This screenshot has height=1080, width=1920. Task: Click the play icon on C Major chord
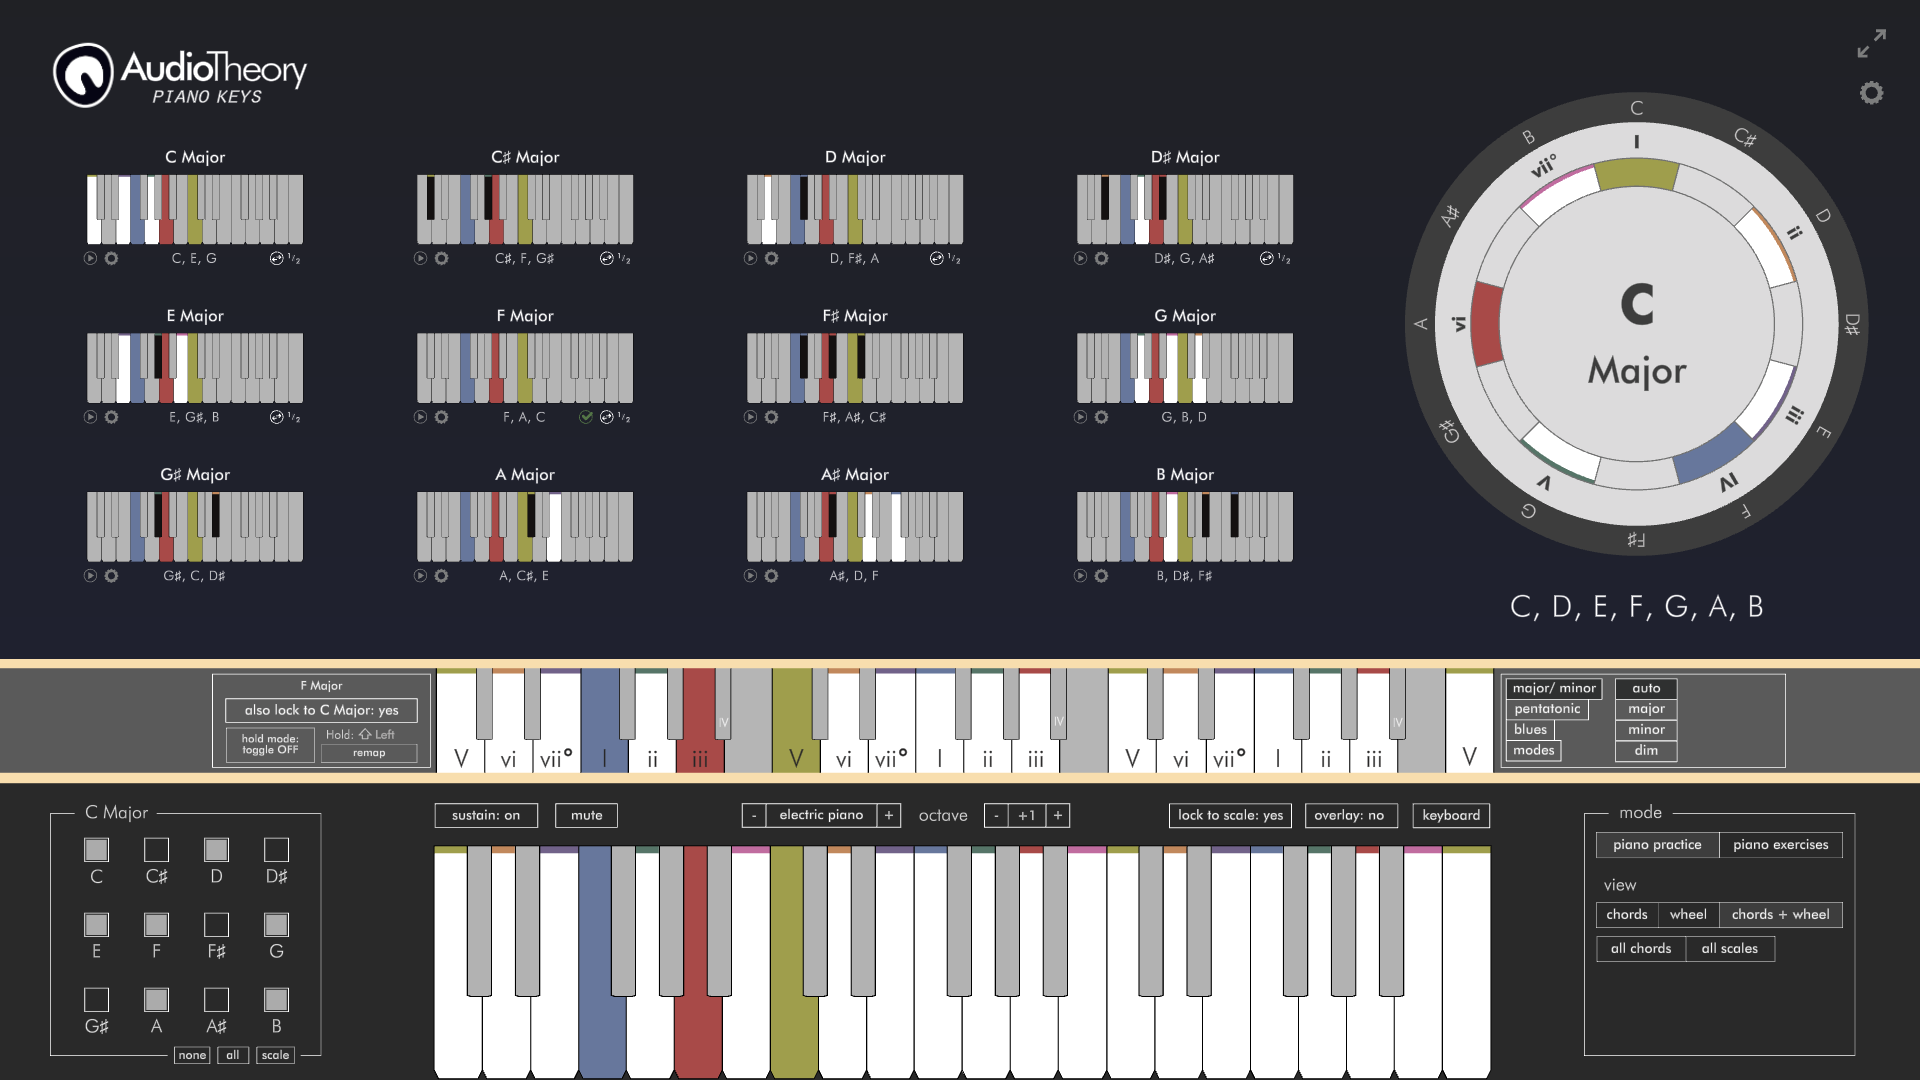pyautogui.click(x=88, y=258)
